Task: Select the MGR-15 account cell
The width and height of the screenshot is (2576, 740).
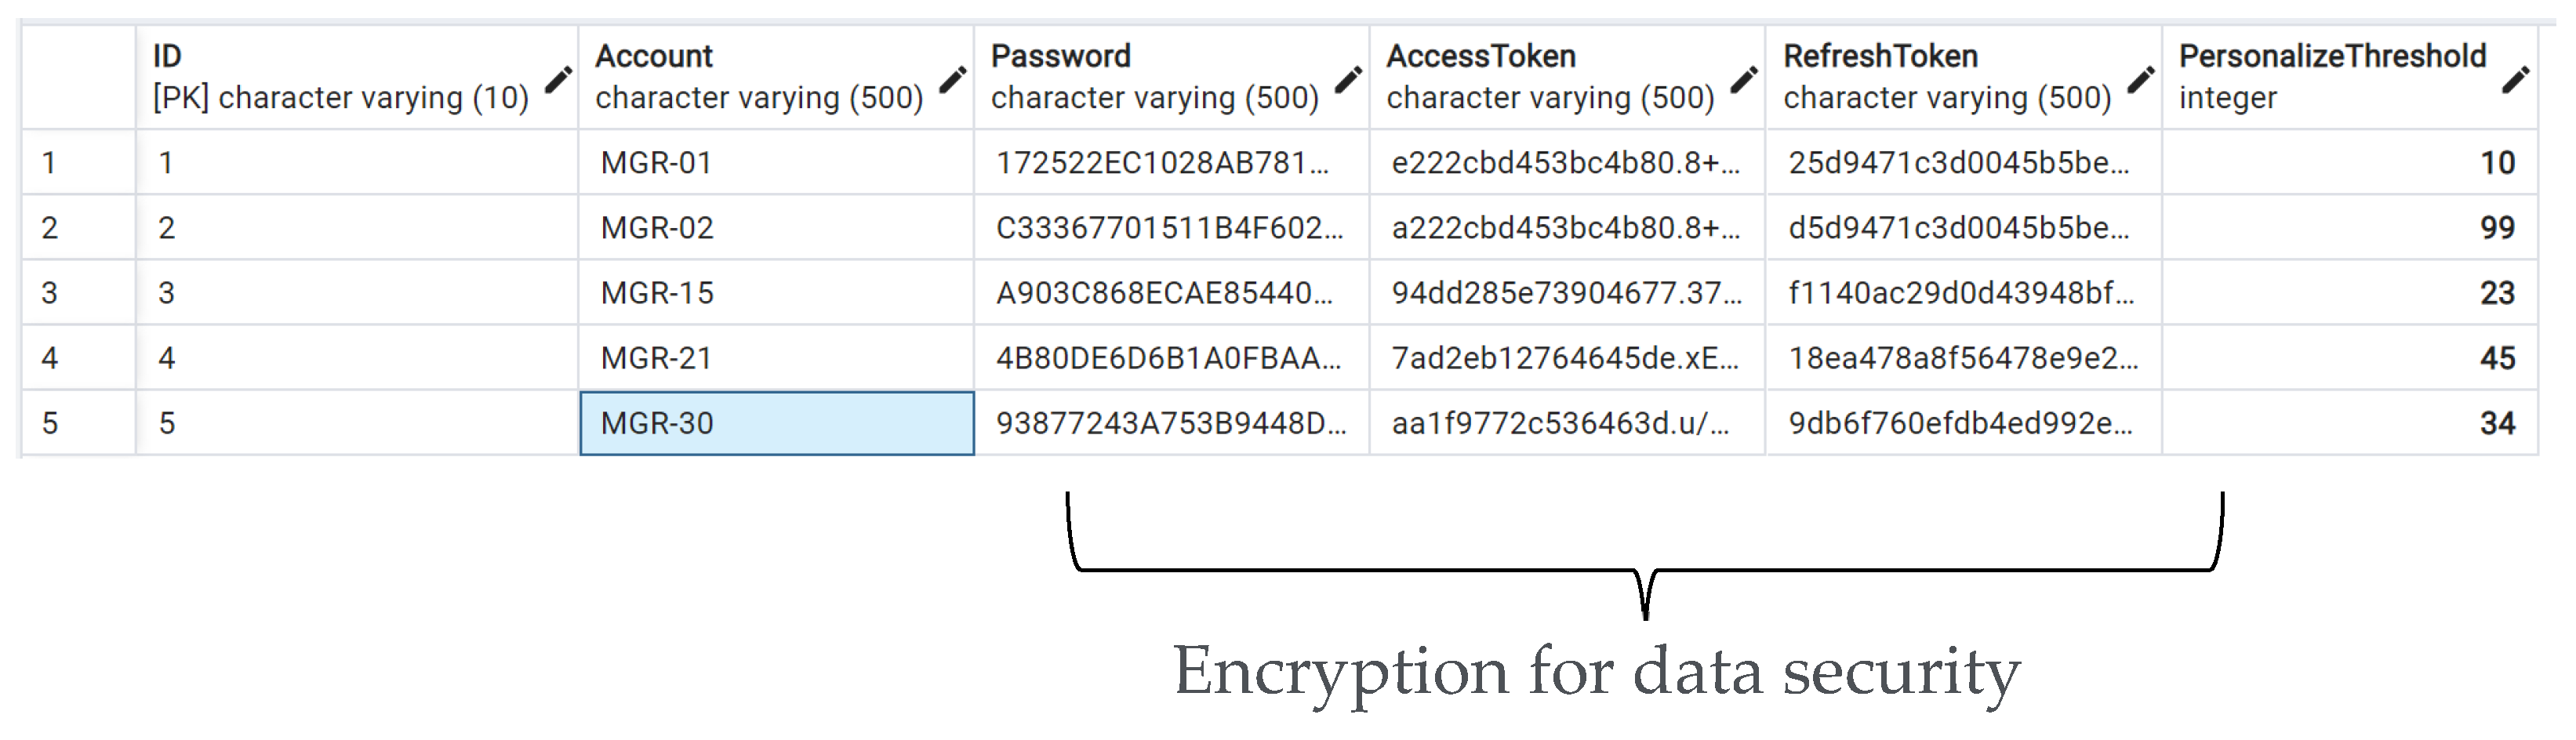Action: tap(776, 293)
